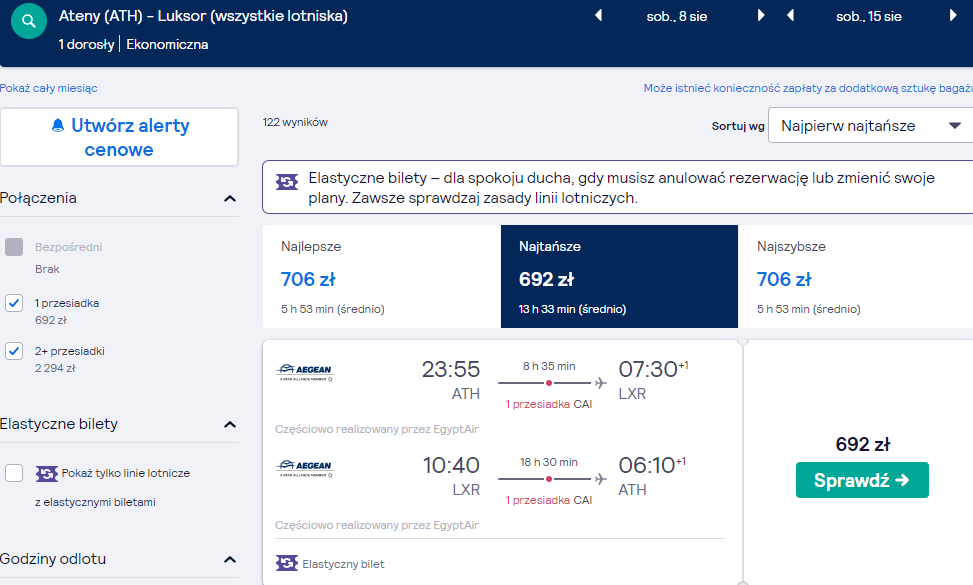Click the Sprawdź button for 692 zł
The width and height of the screenshot is (973, 585).
tap(862, 480)
